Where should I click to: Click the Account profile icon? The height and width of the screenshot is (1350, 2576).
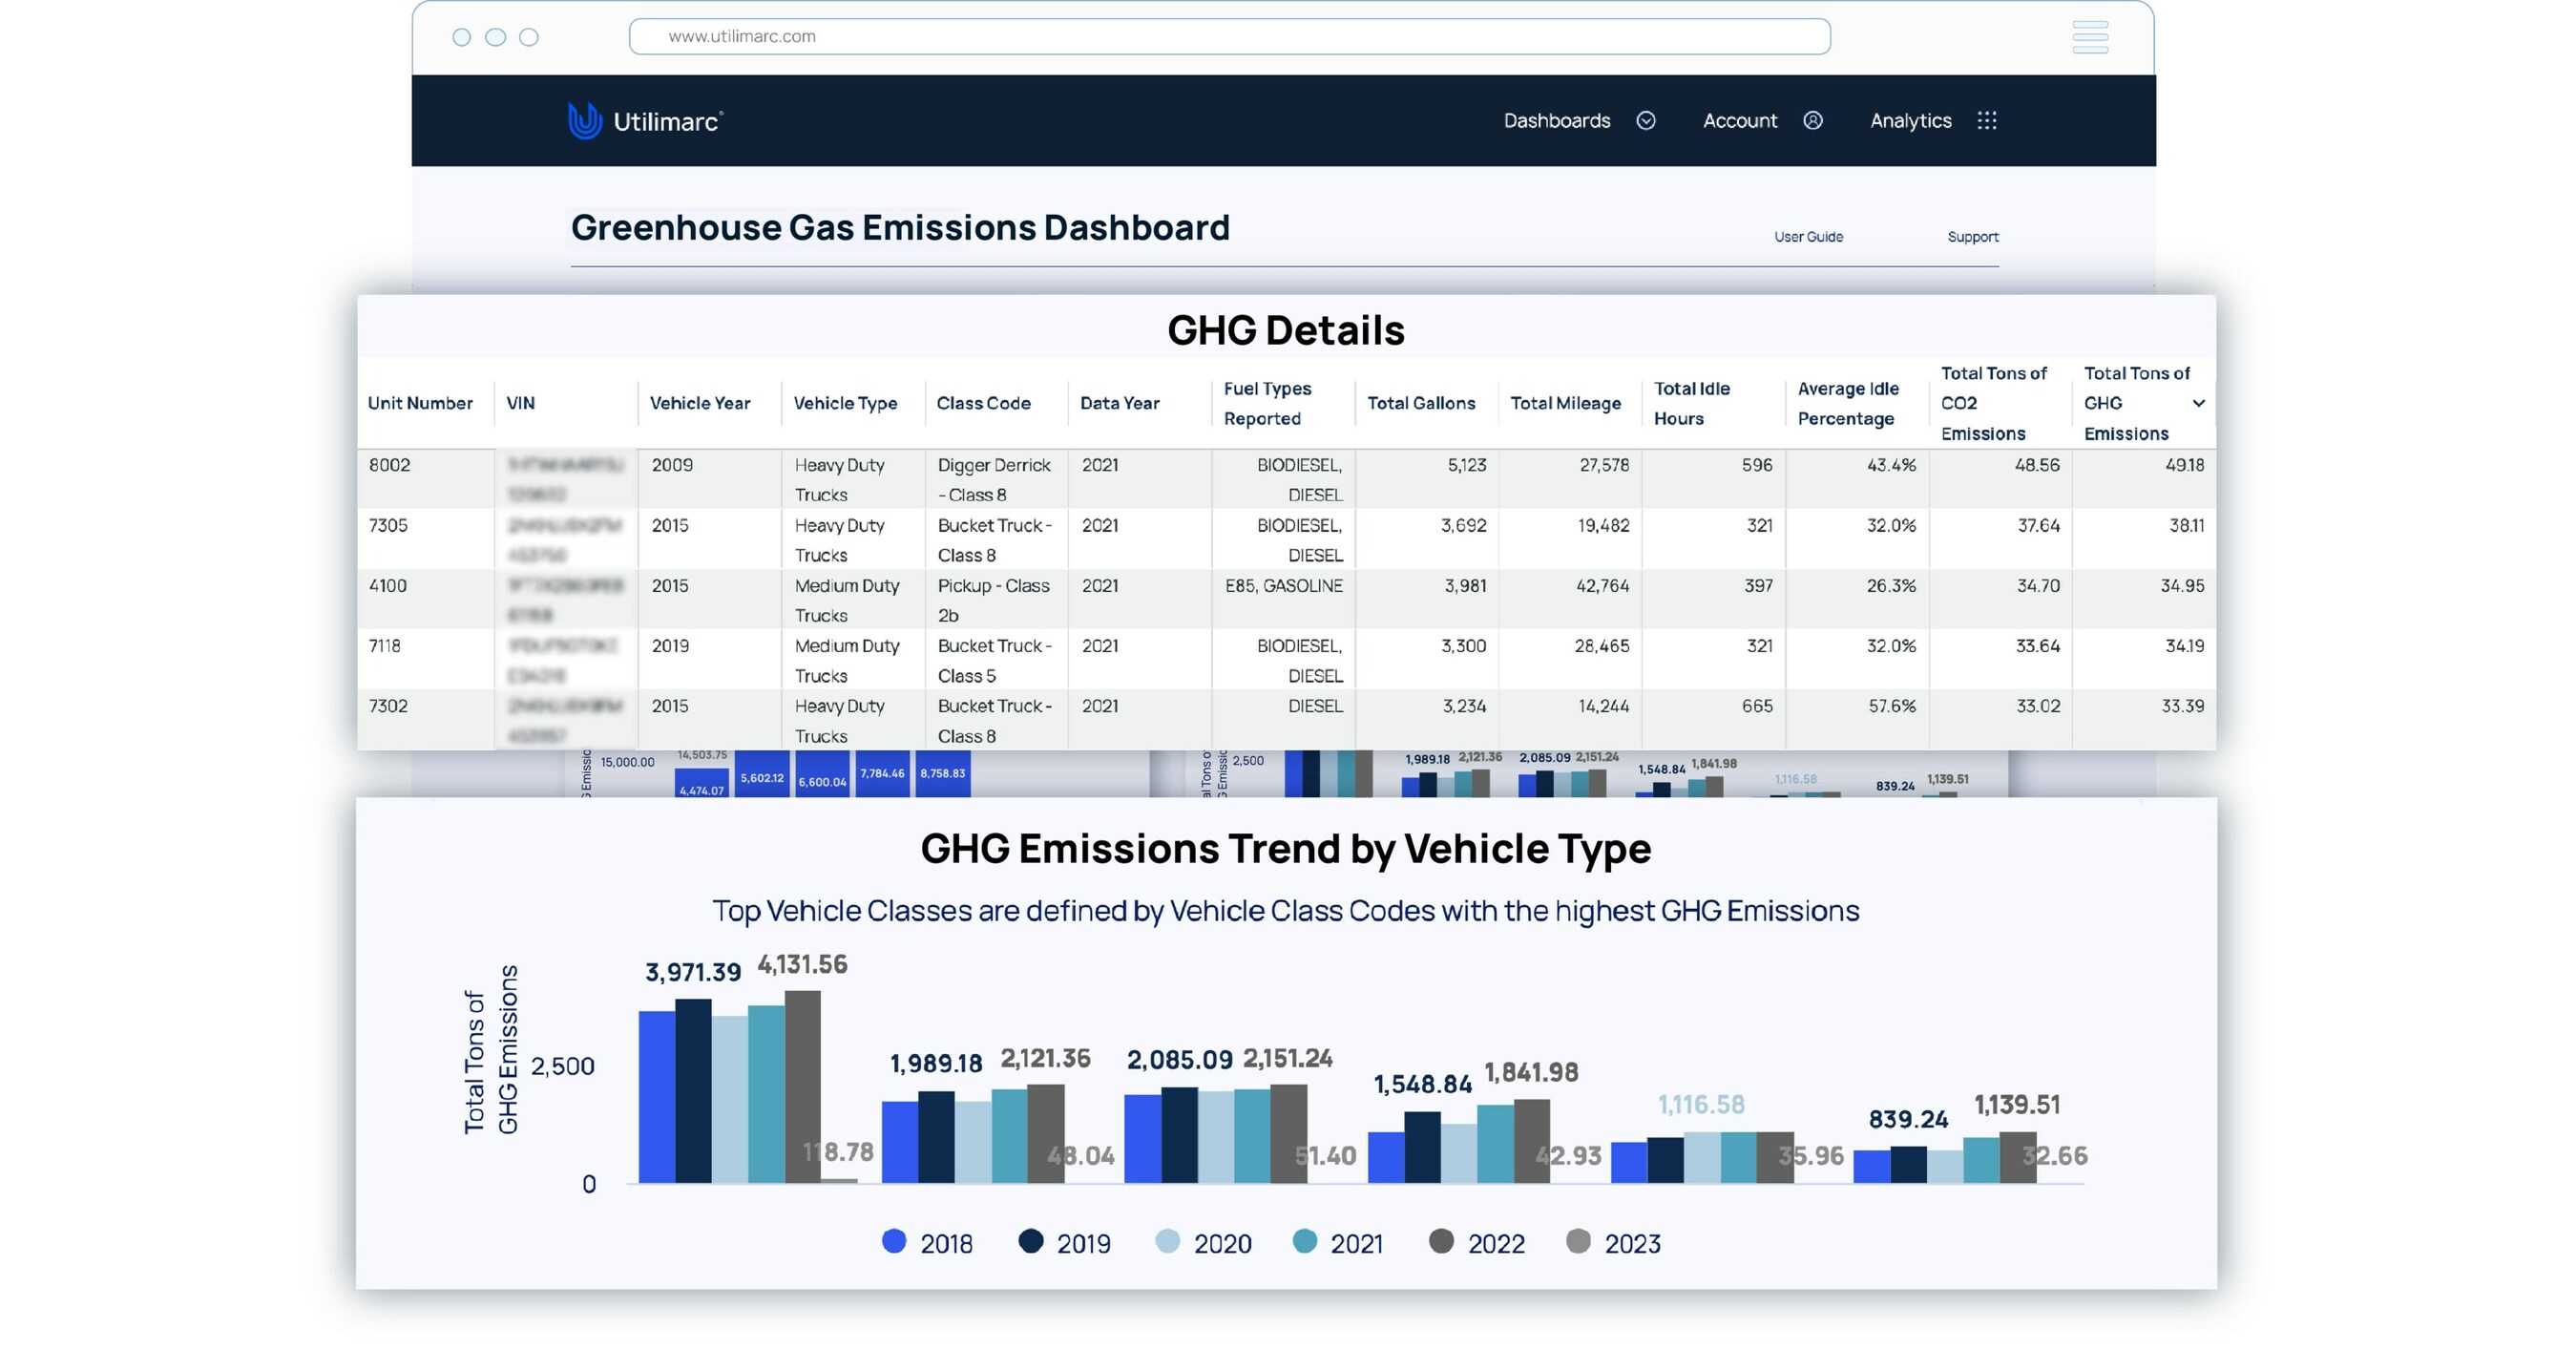click(x=1812, y=120)
